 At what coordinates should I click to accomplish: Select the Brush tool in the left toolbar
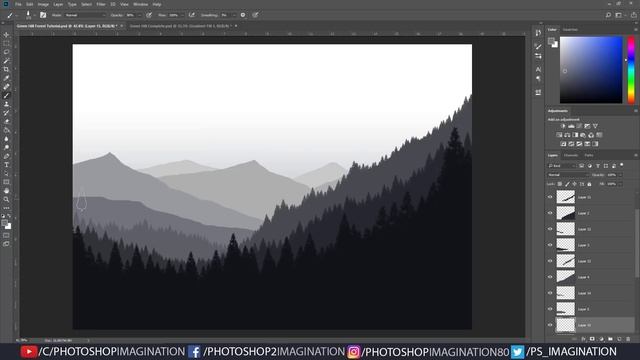click(6, 96)
